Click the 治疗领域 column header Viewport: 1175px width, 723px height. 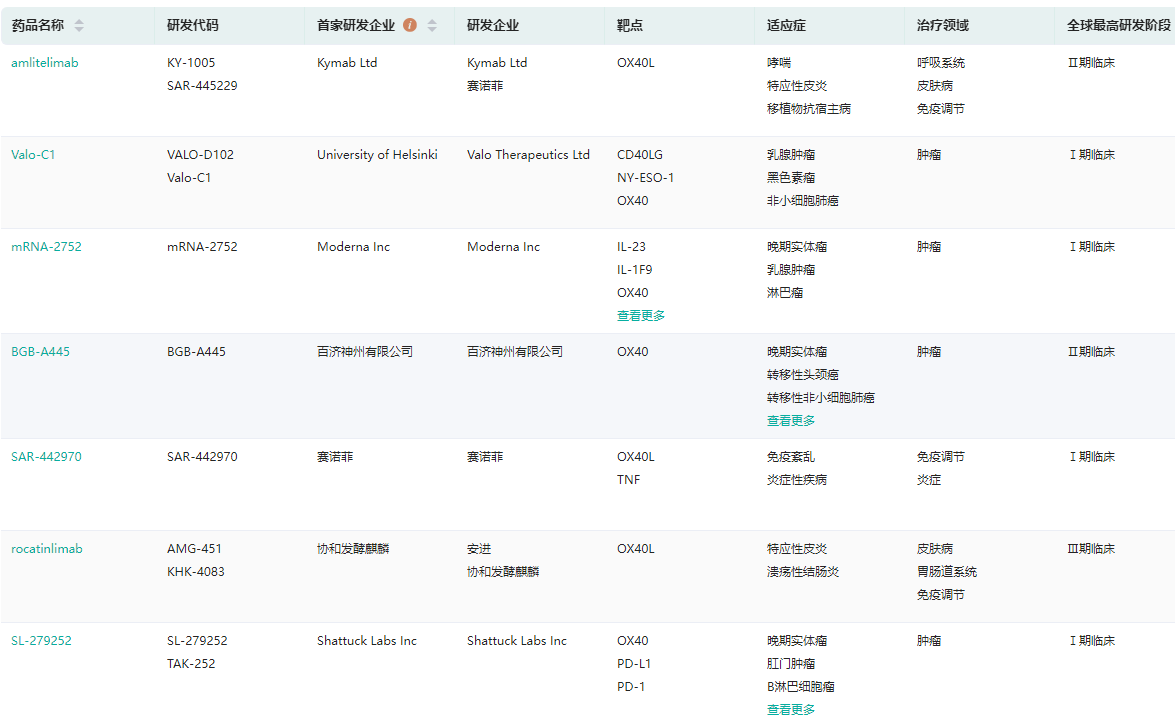point(943,25)
